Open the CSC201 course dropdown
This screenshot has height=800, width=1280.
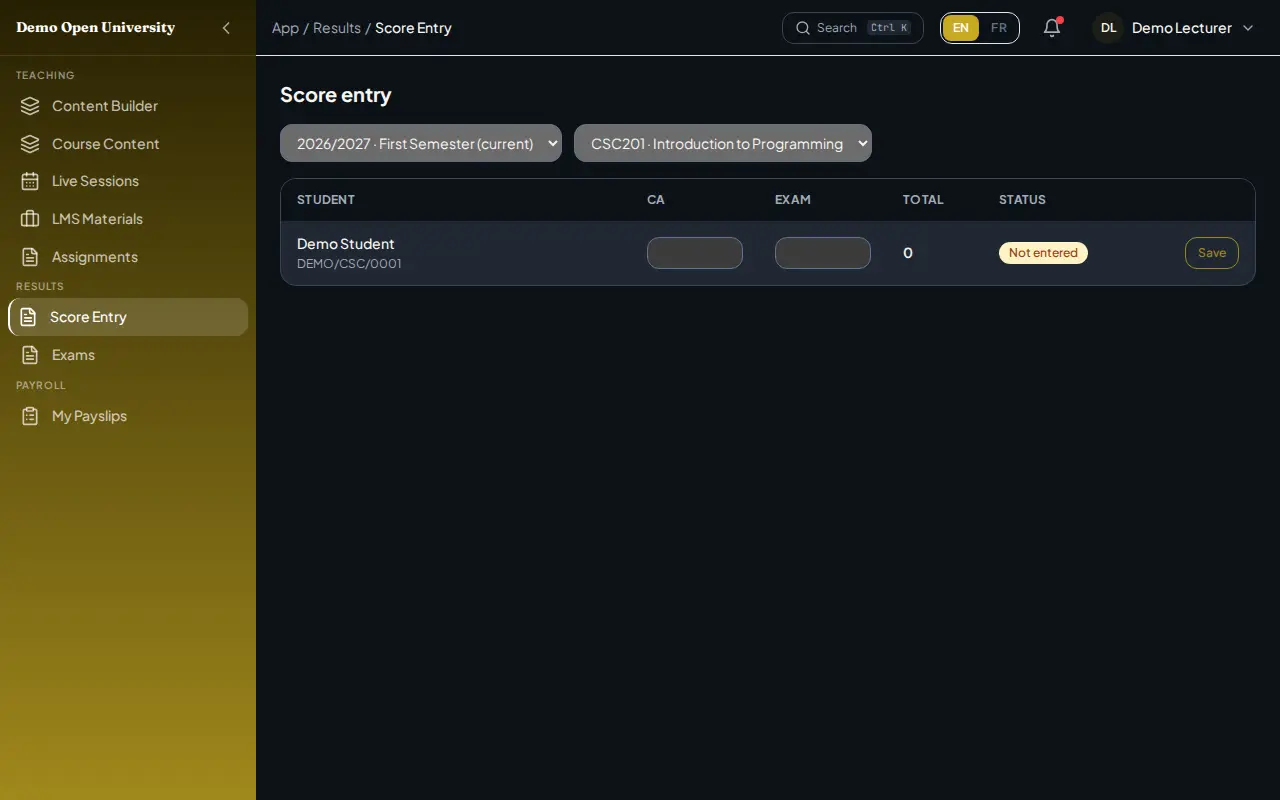click(x=723, y=143)
